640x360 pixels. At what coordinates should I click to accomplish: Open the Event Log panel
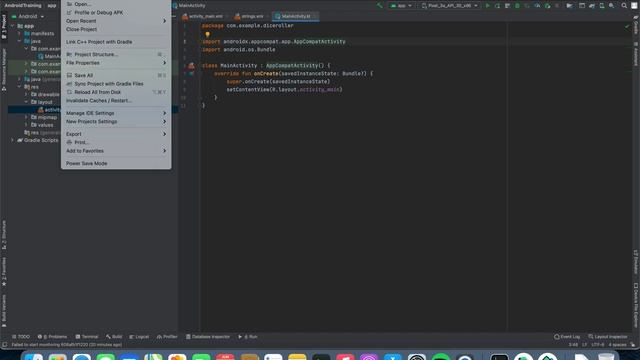[567, 337]
